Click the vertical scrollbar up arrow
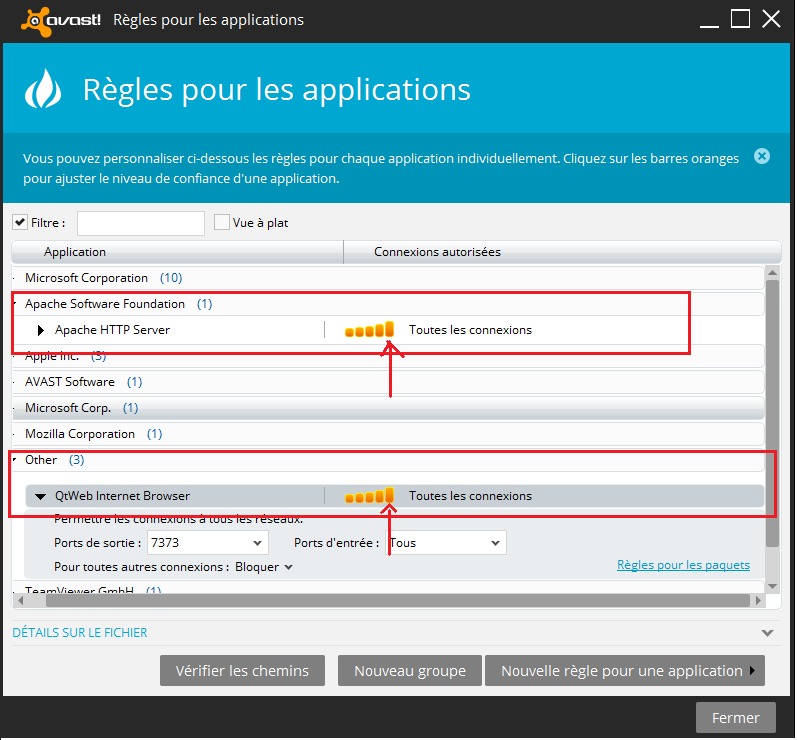Screen dimensions: 797x740 (x=773, y=273)
